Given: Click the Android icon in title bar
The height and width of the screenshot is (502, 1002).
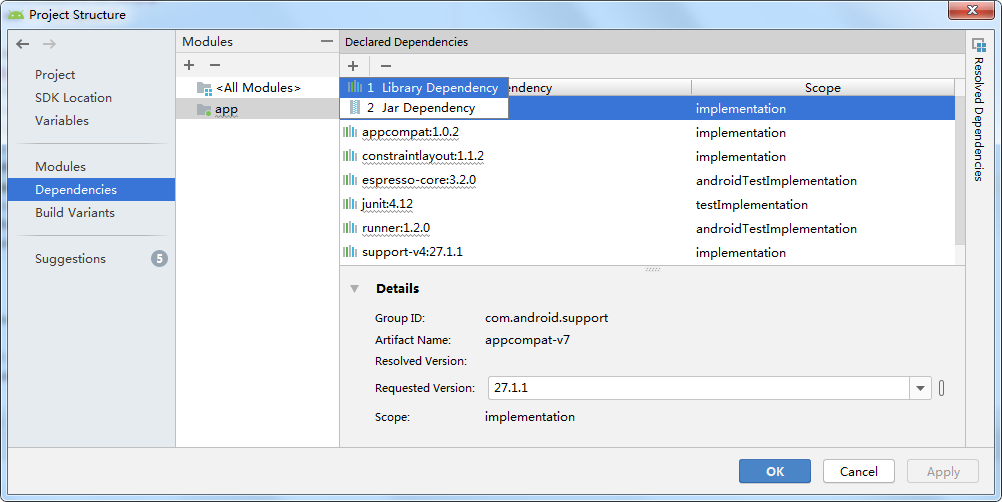Looking at the screenshot, I should (16, 15).
